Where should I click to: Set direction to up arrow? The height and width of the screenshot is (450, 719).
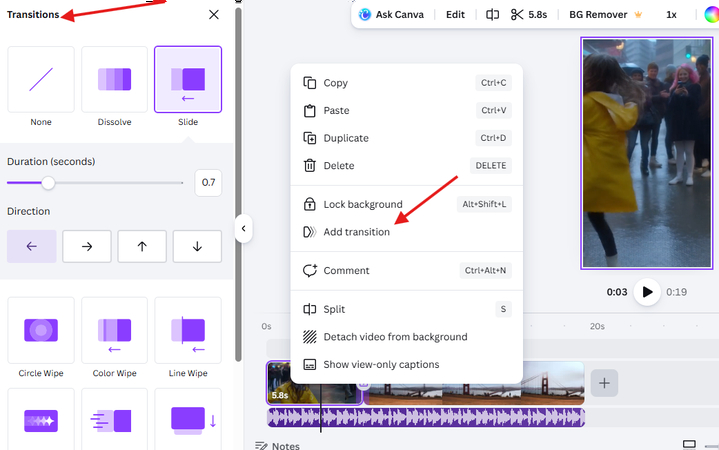tap(142, 247)
